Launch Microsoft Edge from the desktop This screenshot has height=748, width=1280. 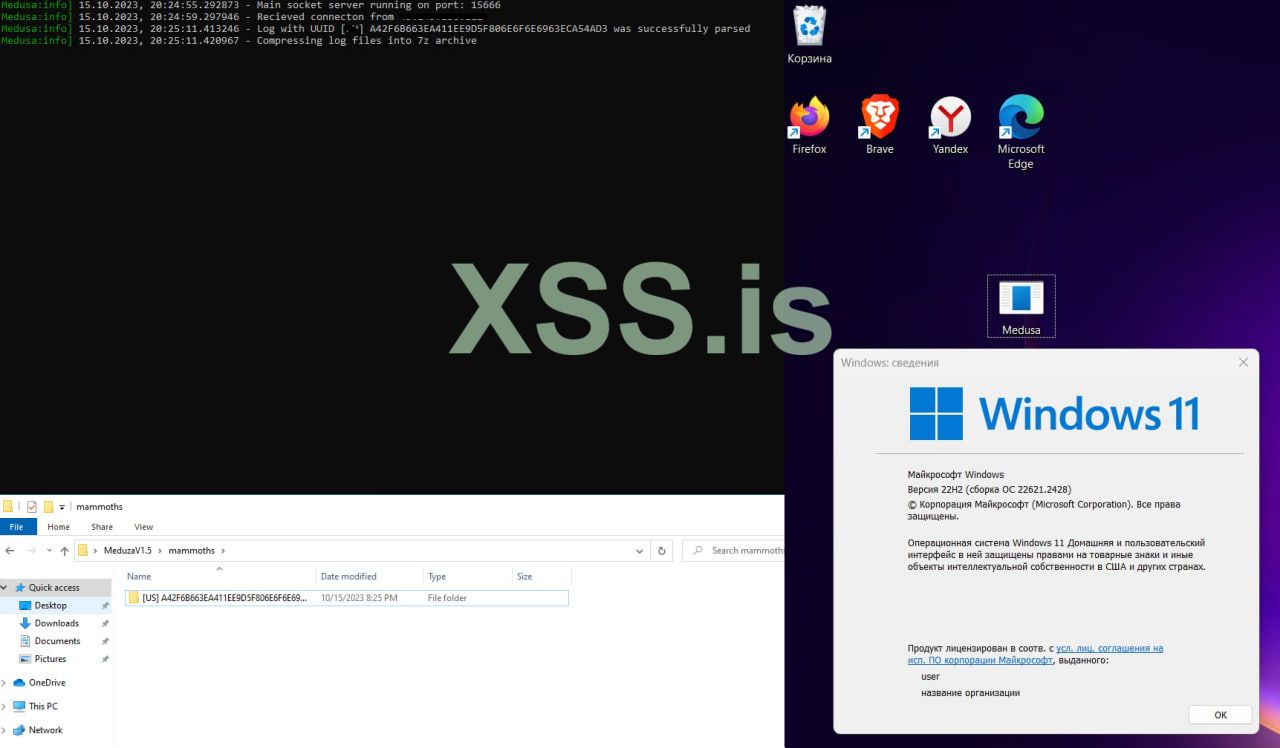(x=1019, y=113)
